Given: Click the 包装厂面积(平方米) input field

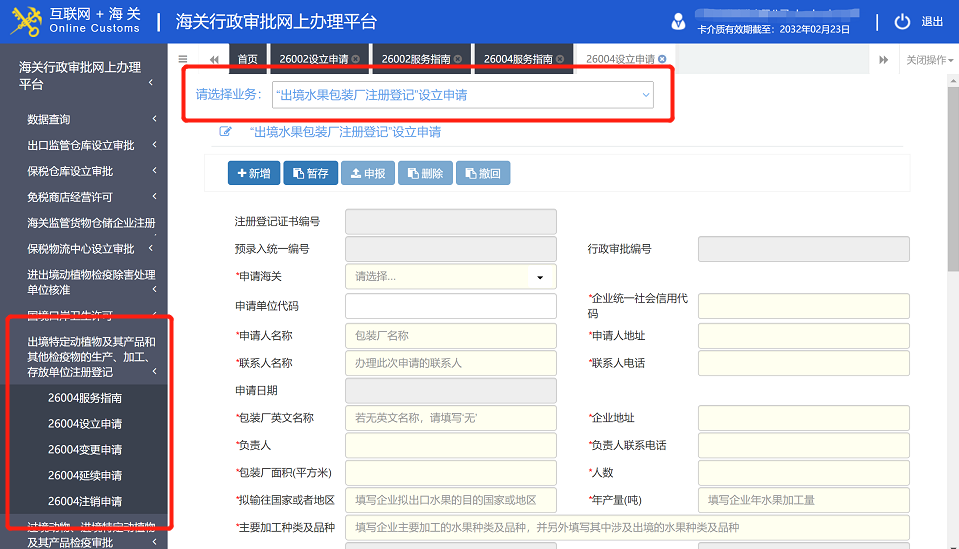Looking at the screenshot, I should (x=451, y=473).
